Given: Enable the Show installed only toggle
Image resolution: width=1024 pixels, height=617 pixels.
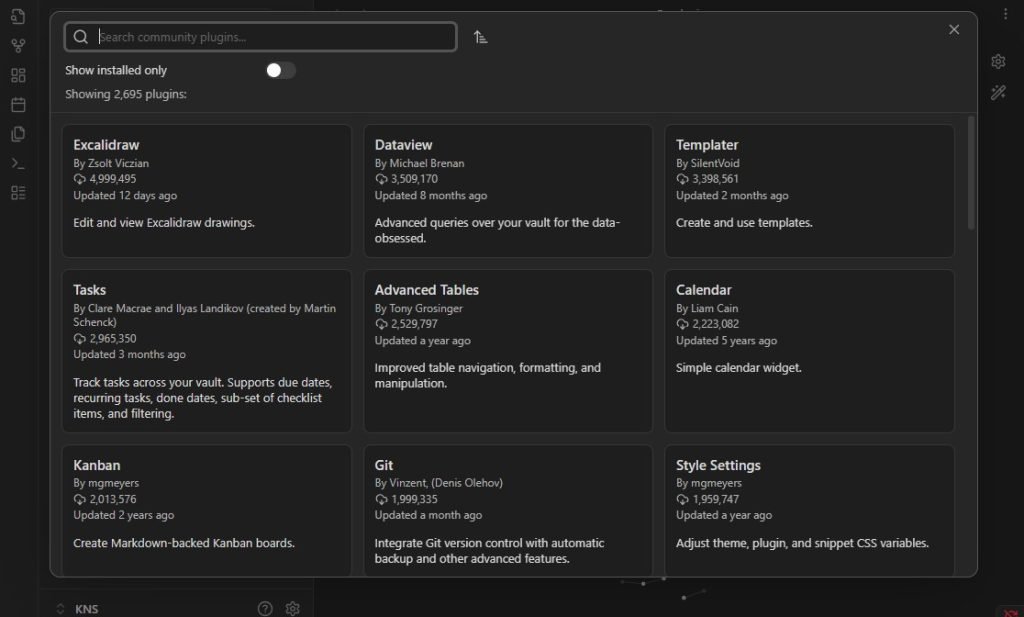Looking at the screenshot, I should tap(280, 70).
